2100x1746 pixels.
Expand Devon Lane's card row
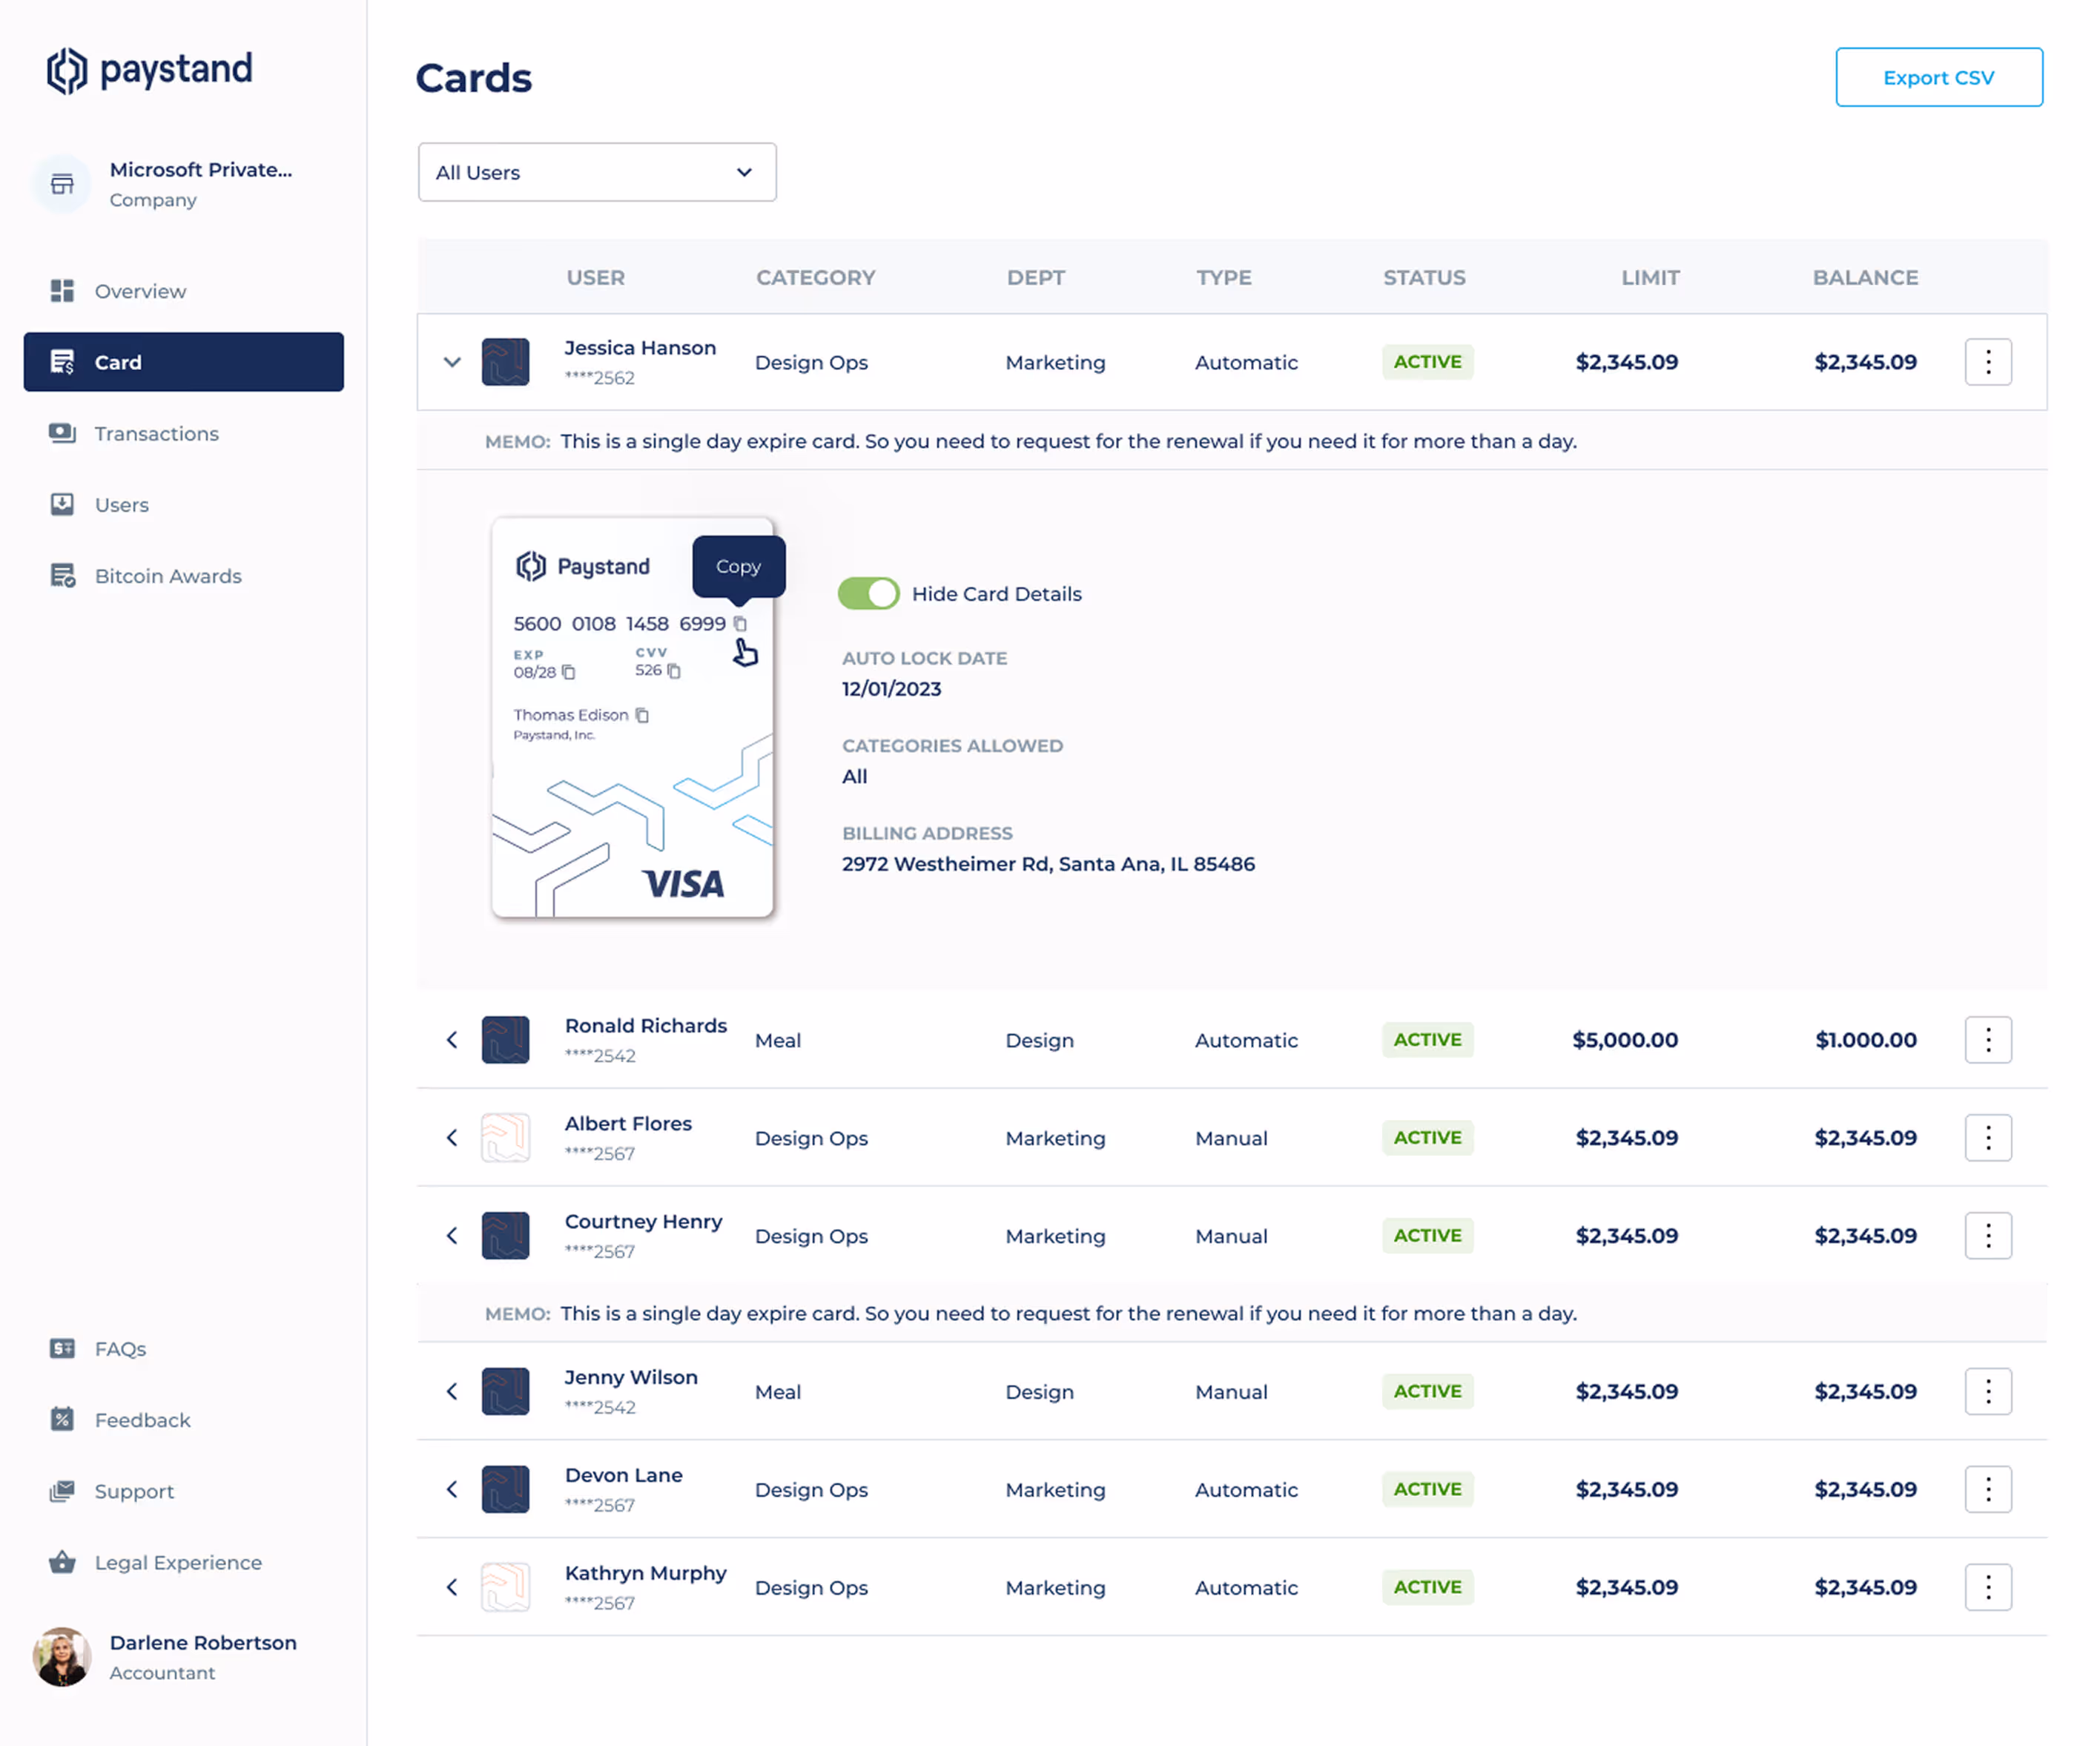point(452,1489)
